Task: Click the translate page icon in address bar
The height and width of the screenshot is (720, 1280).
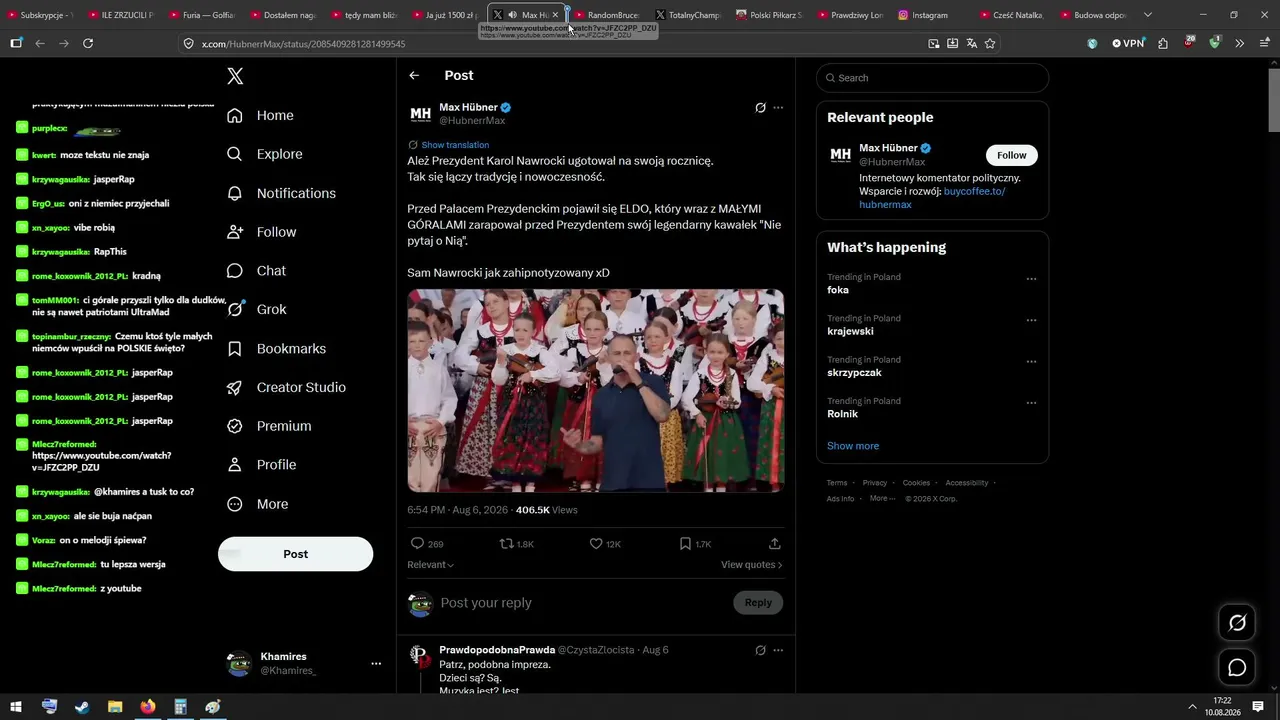Action: pyautogui.click(x=971, y=44)
